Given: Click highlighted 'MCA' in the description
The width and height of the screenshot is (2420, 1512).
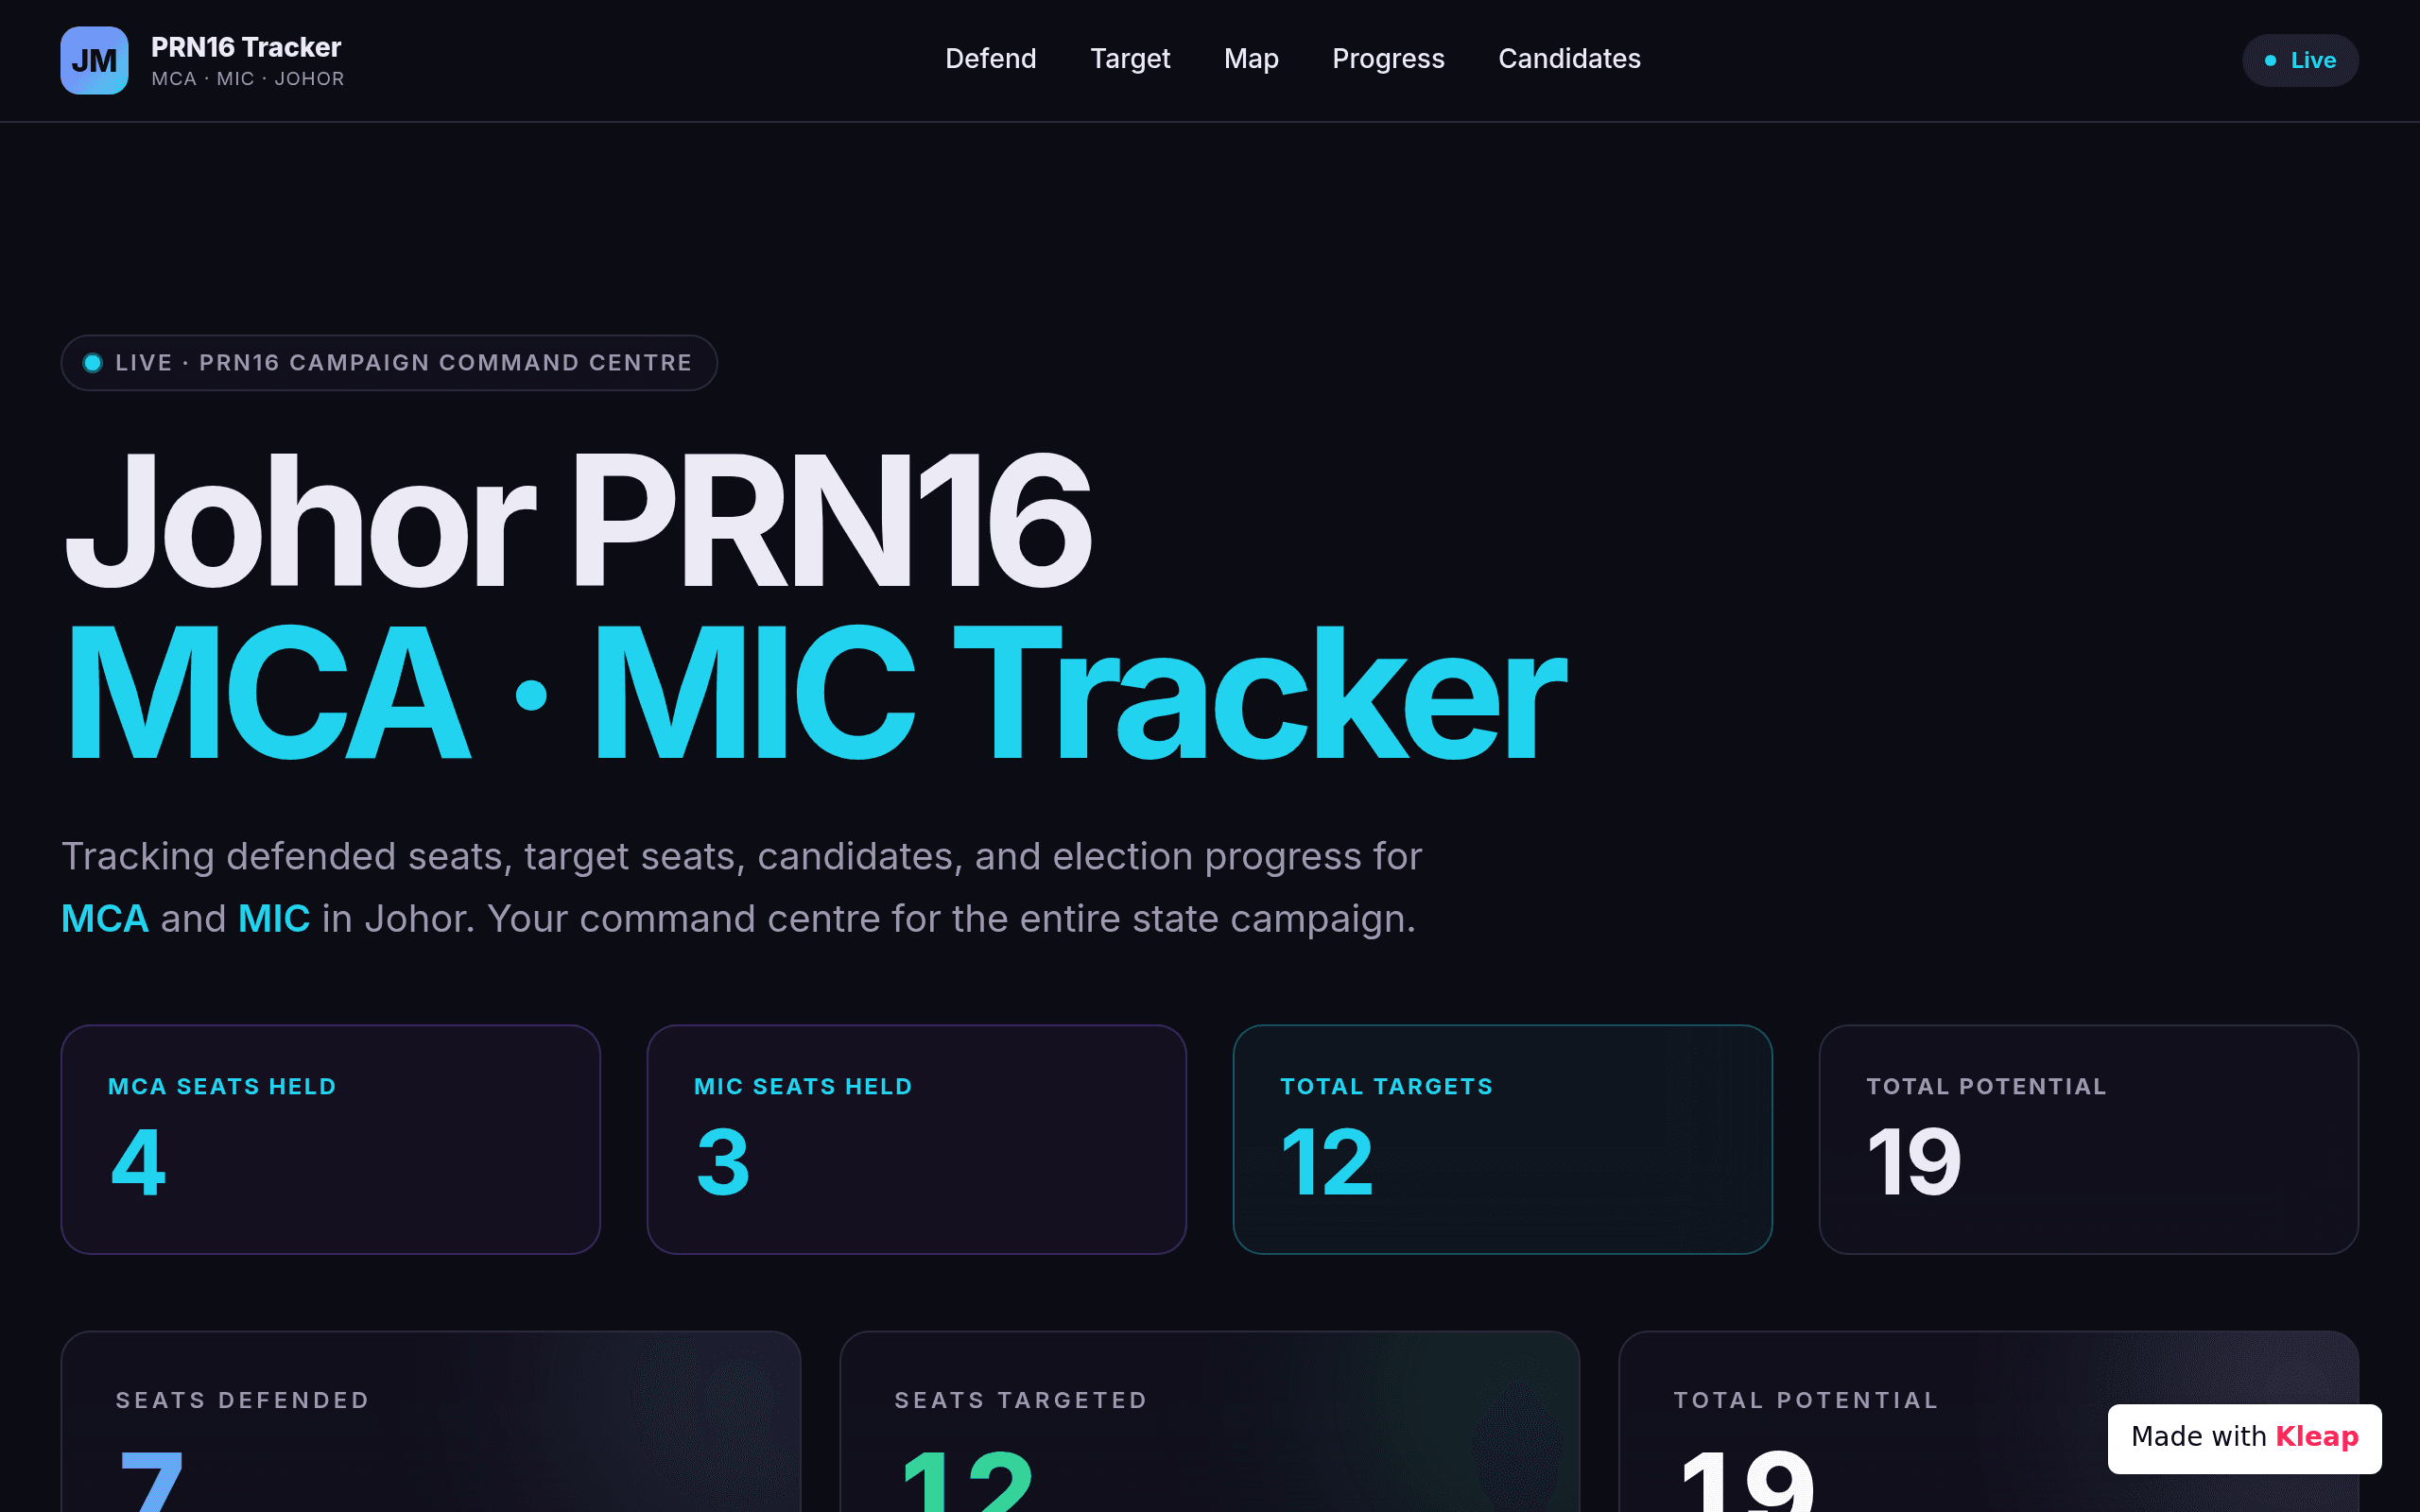Looking at the screenshot, I should coord(105,918).
